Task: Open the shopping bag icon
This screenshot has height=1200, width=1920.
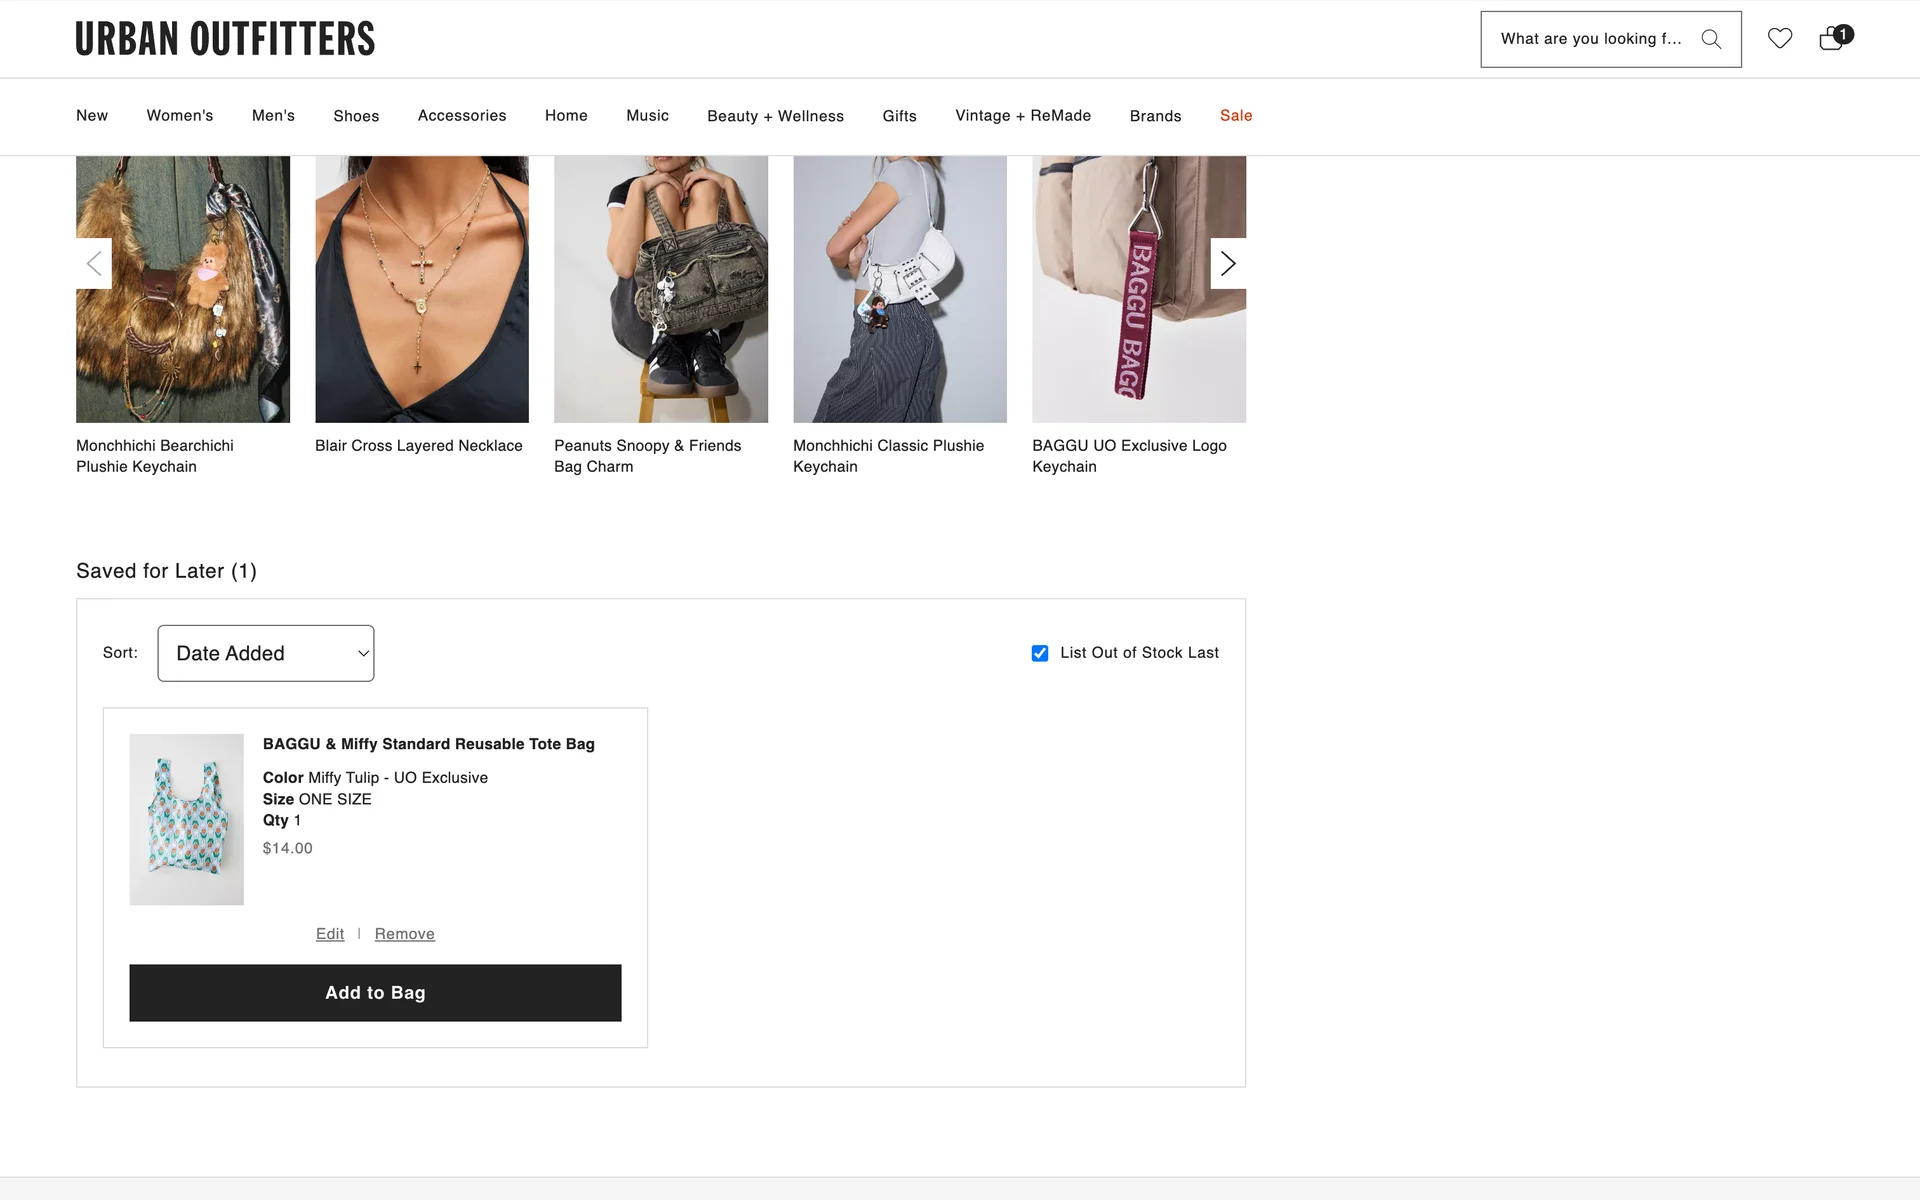Action: [x=1832, y=39]
